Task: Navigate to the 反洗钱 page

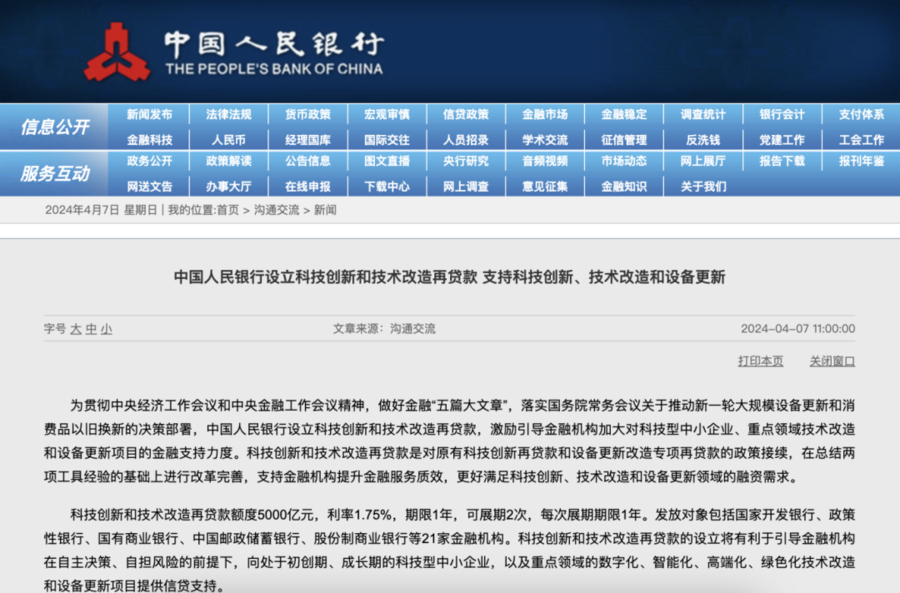Action: click(703, 139)
